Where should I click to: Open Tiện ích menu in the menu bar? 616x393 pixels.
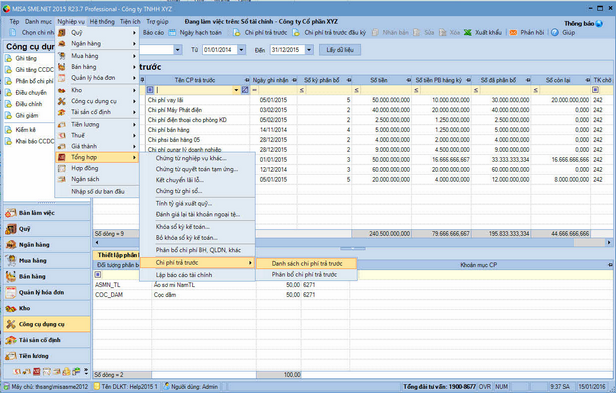pyautogui.click(x=130, y=22)
